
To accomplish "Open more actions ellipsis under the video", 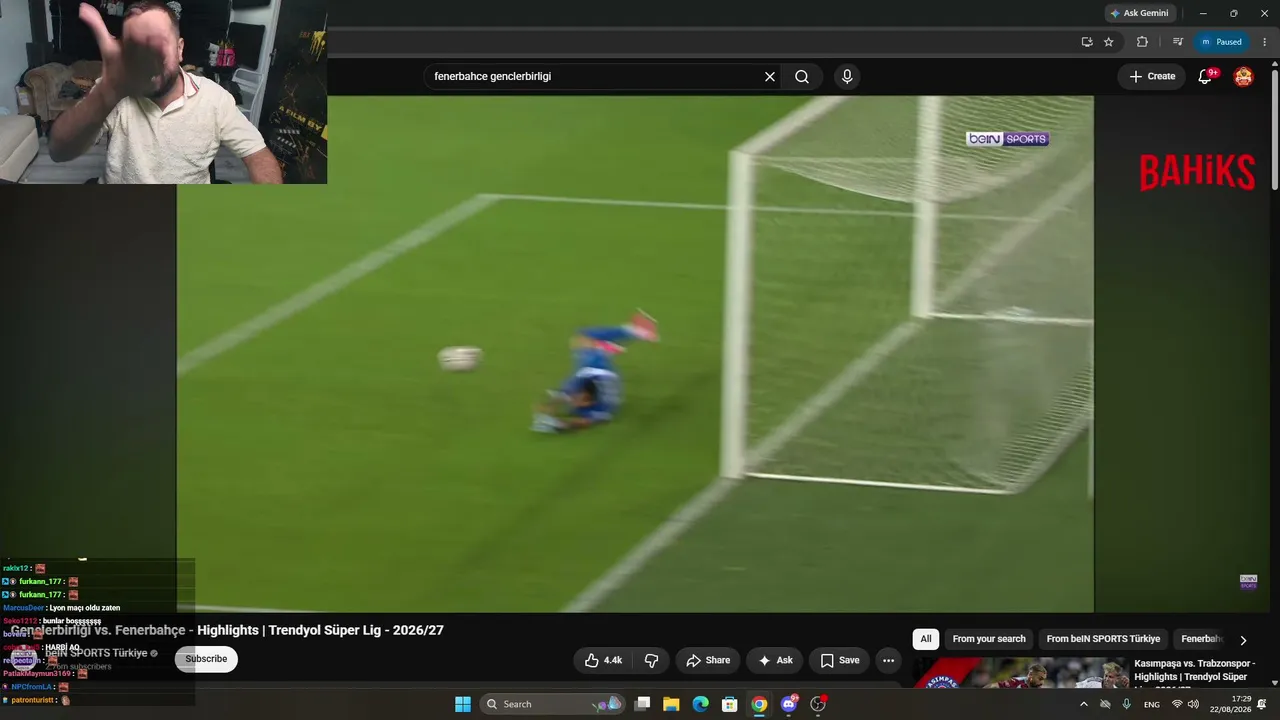I will click(x=888, y=660).
